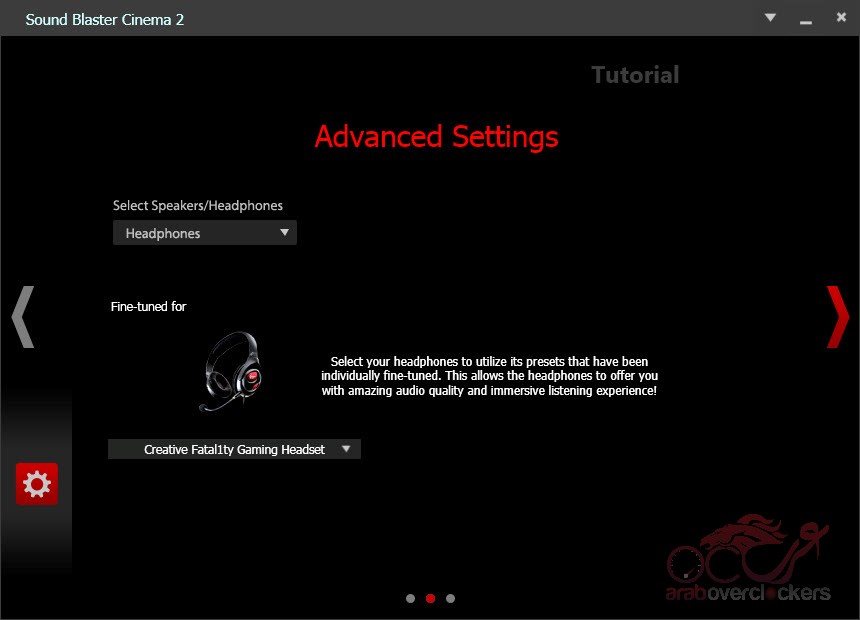Click the Tutorial label at the top

(x=635, y=75)
